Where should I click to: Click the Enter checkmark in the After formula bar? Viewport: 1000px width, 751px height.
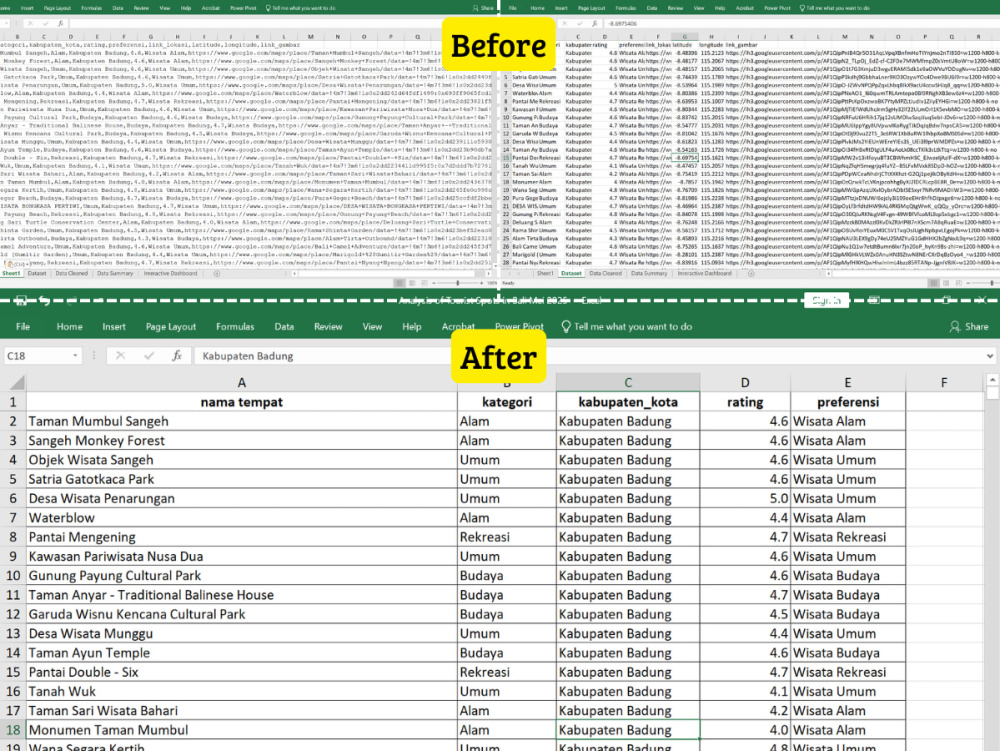149,356
